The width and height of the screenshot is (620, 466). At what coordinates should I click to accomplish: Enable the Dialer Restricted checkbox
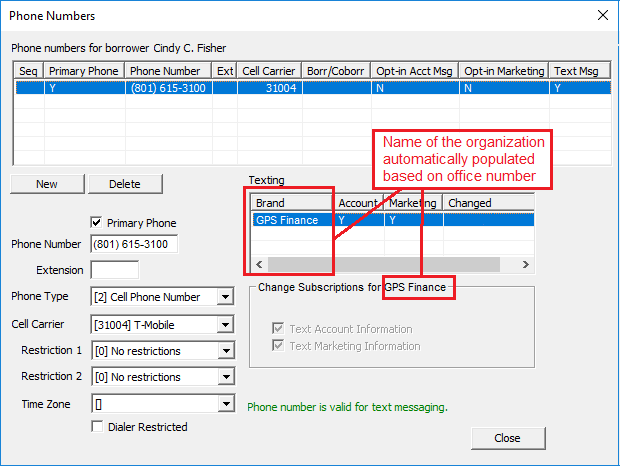click(97, 427)
